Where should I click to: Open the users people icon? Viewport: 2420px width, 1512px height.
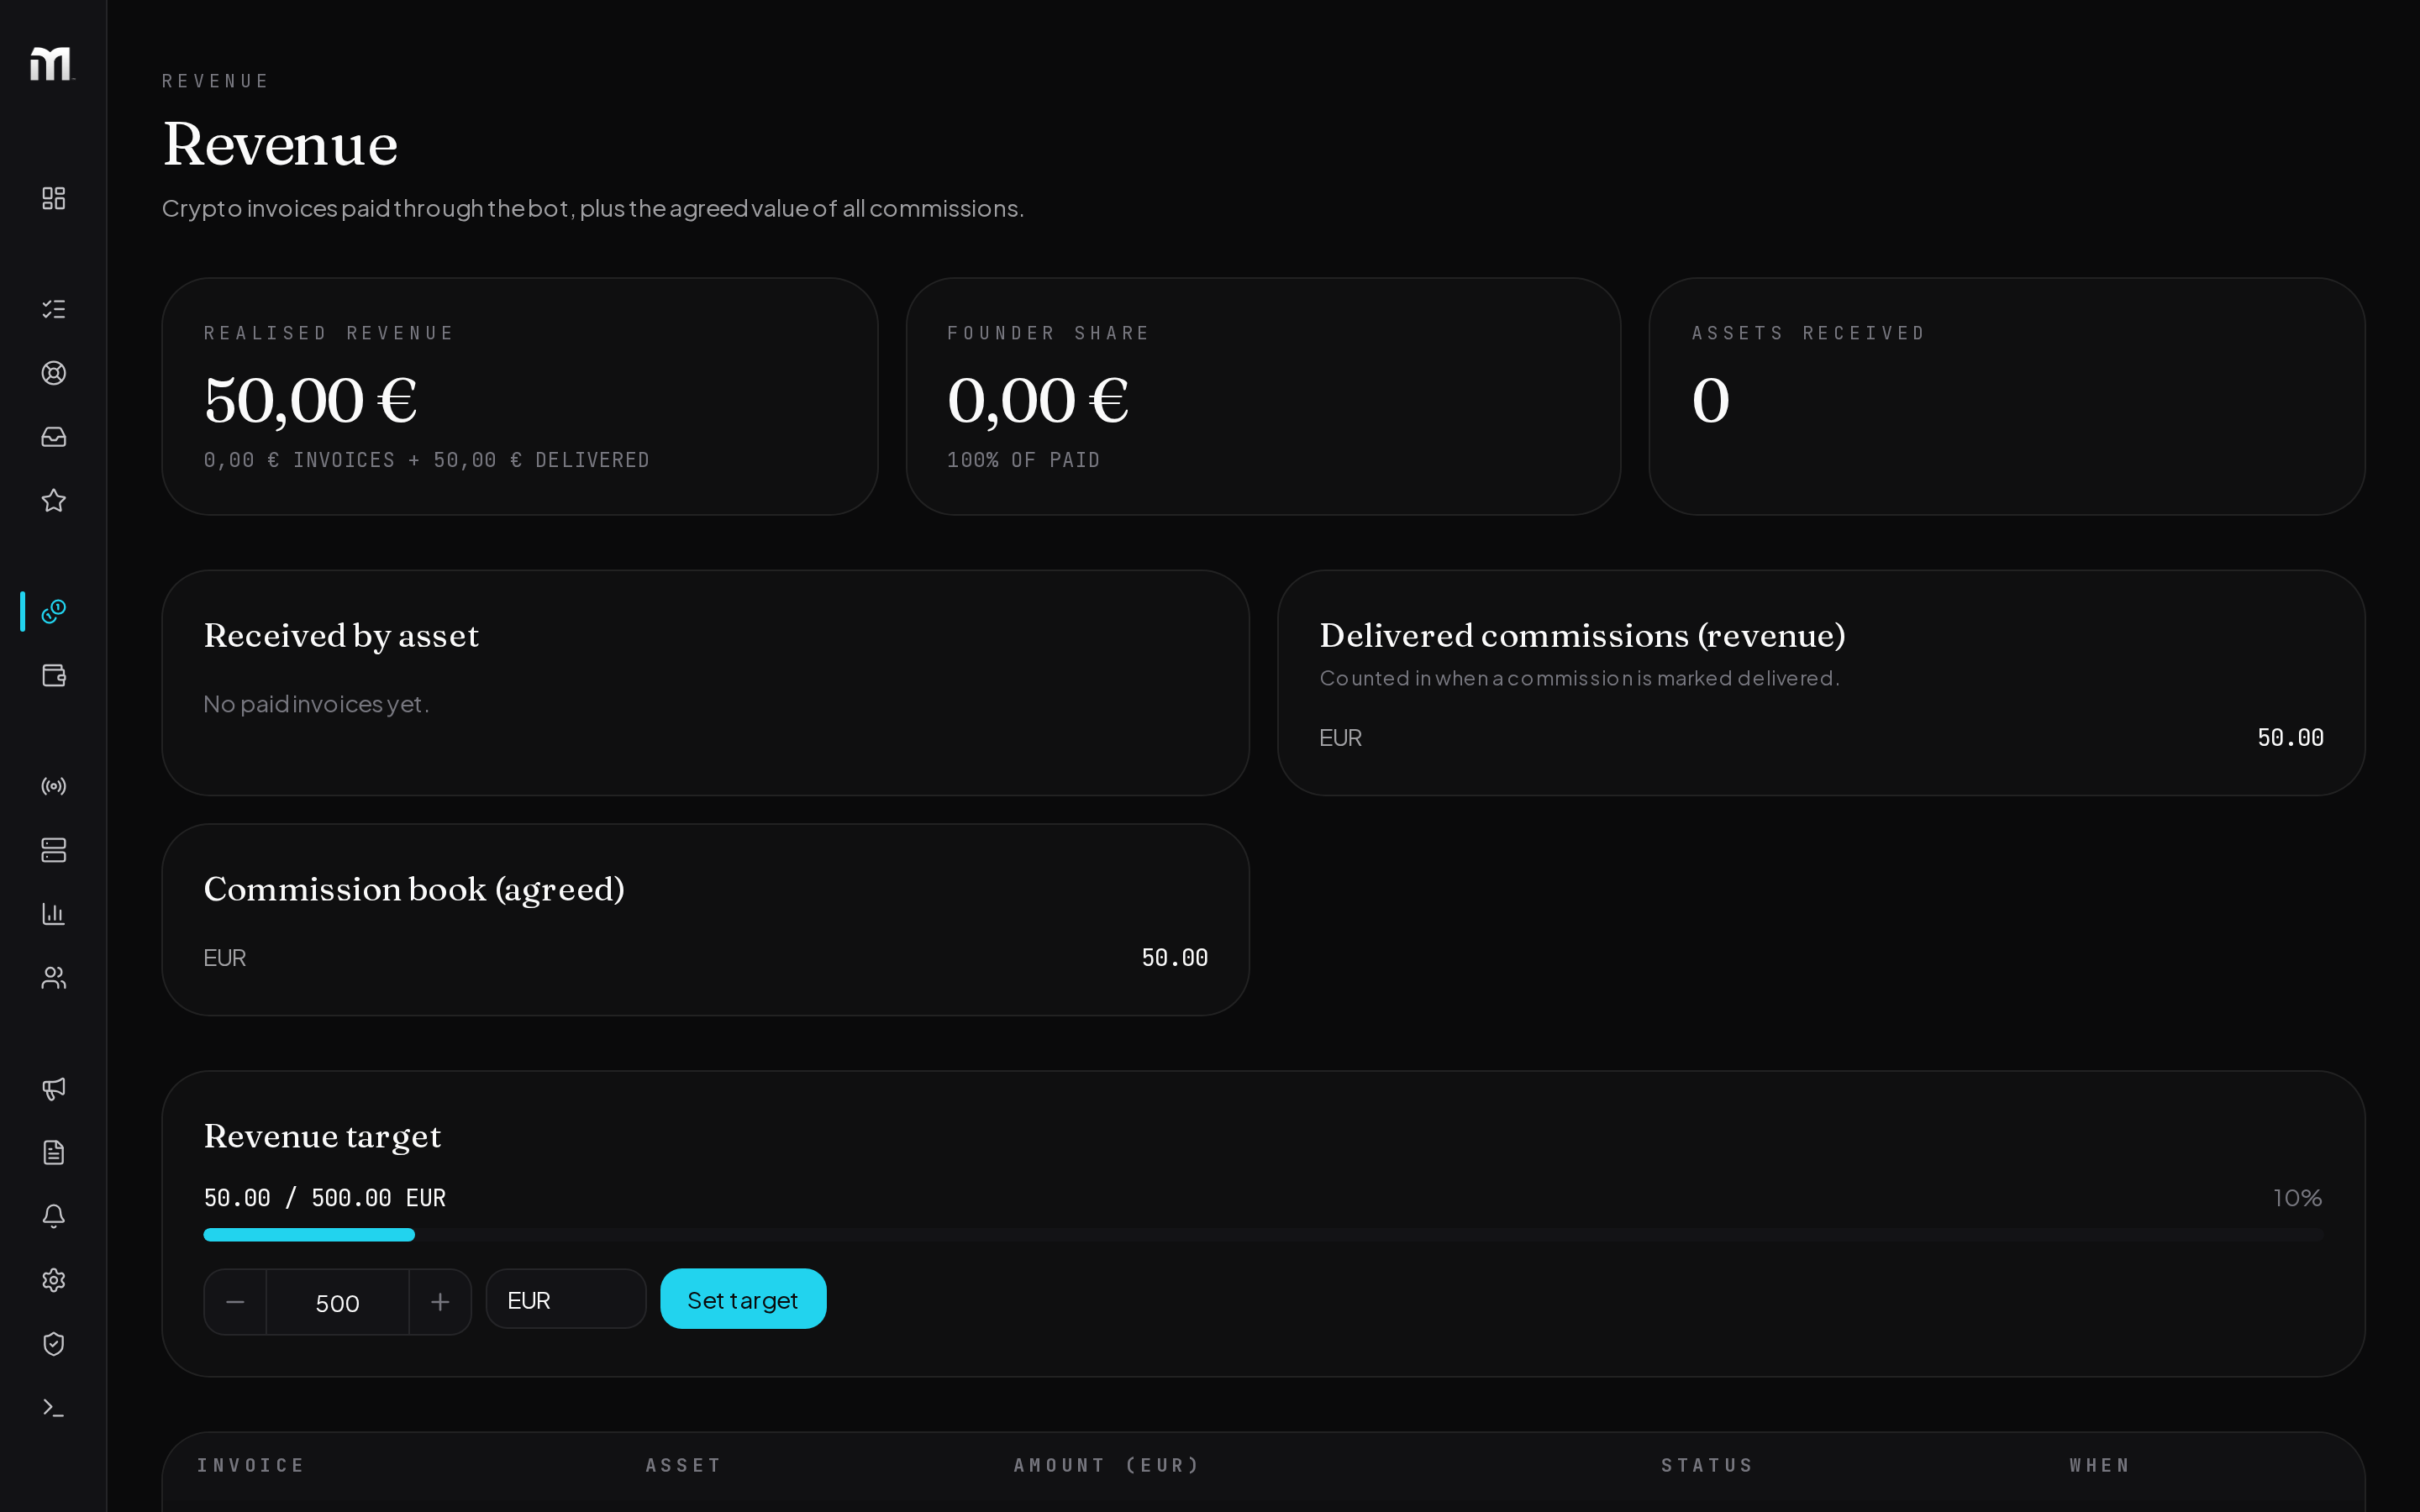coord(54,978)
